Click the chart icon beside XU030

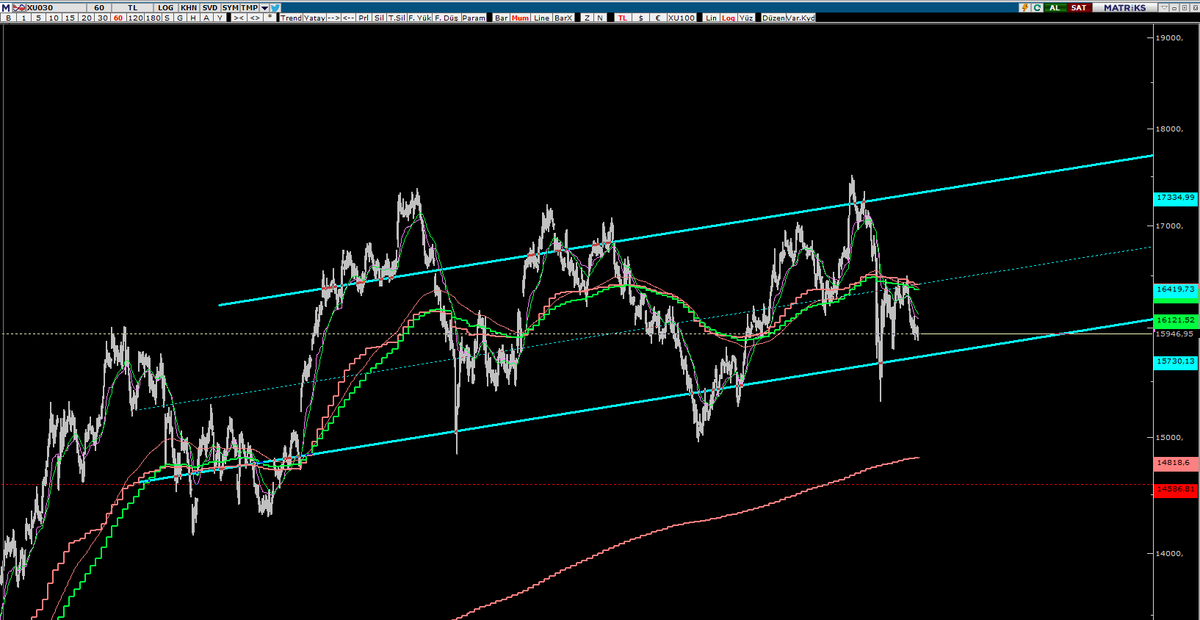pyautogui.click(x=20, y=7)
